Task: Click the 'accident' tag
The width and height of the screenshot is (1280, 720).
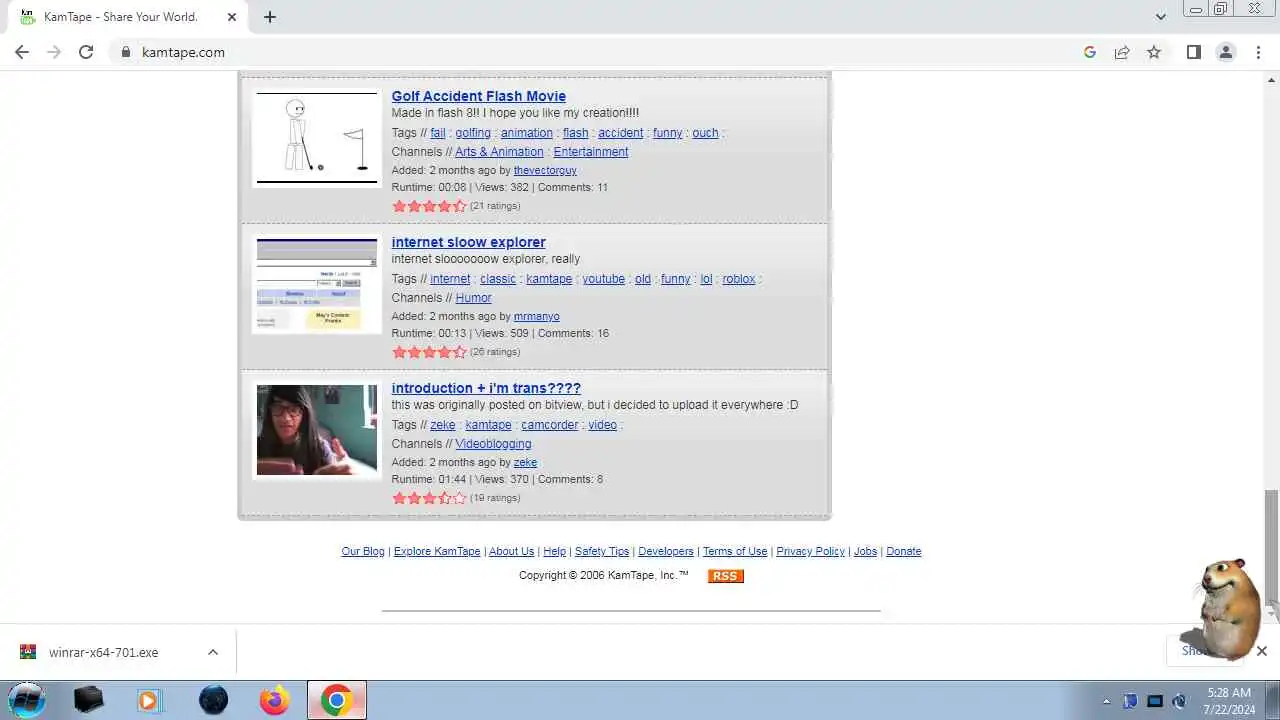Action: point(621,133)
